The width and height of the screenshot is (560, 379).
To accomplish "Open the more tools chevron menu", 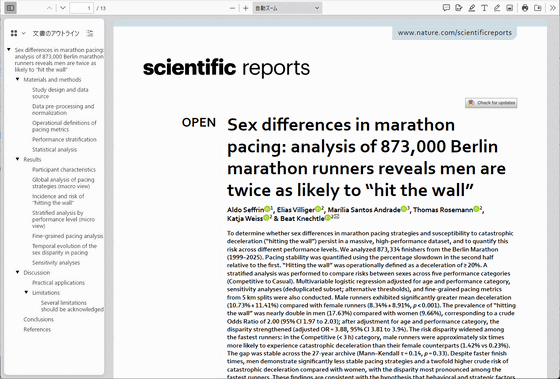I will [x=553, y=8].
